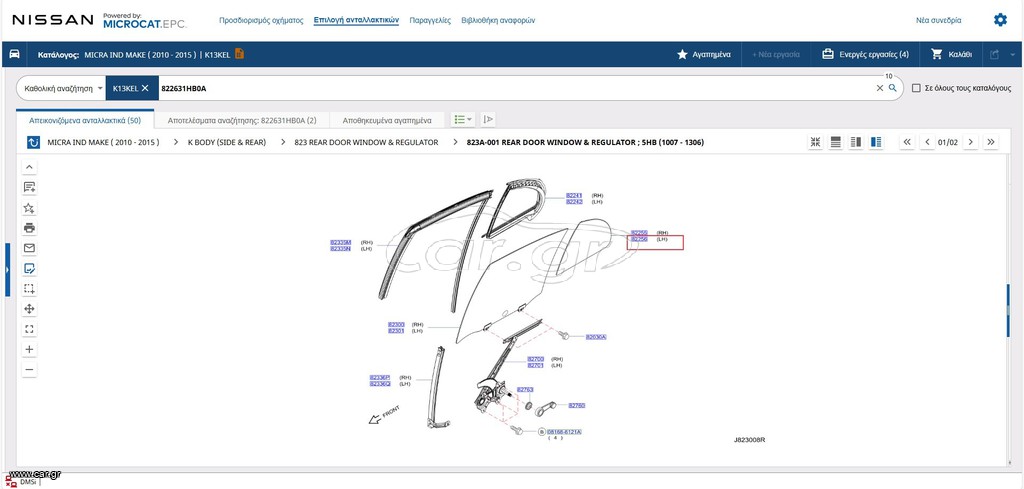Viewport: 1024px width, 489px height.
Task: Enable 'Σε όλους τους καταλόγους' checkbox
Action: (x=916, y=88)
